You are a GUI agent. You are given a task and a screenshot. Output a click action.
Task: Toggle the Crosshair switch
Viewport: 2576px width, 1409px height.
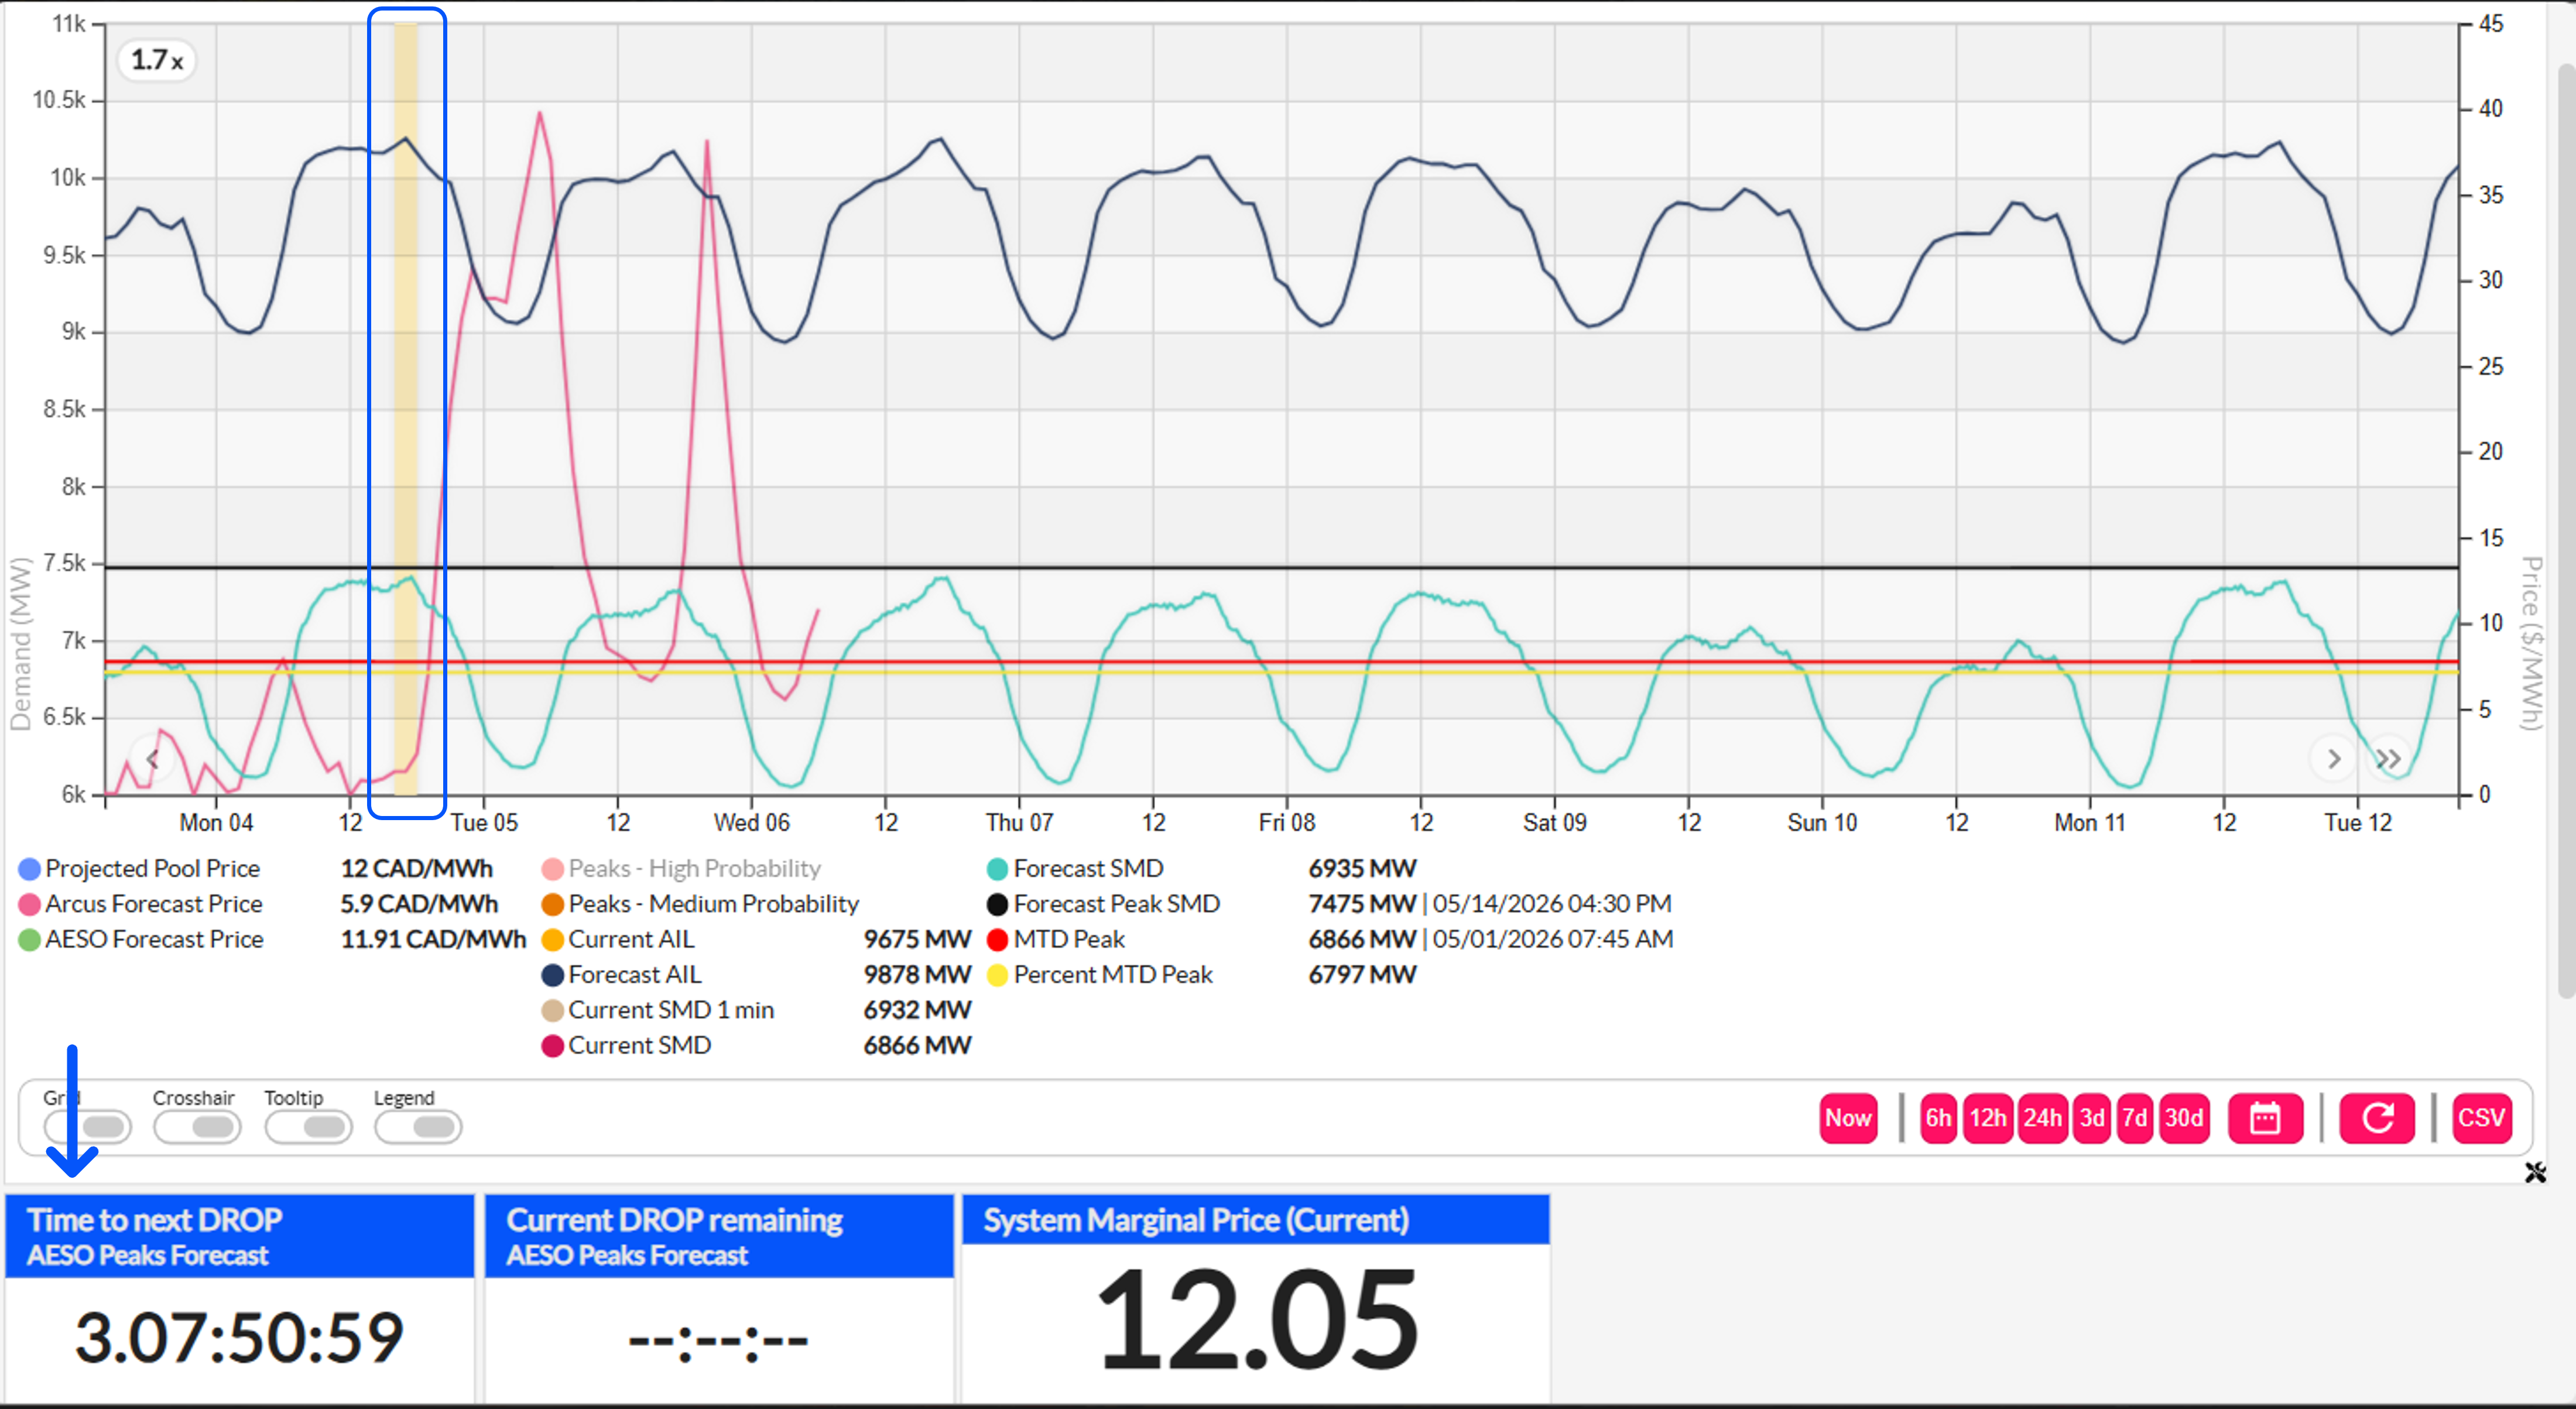click(197, 1127)
